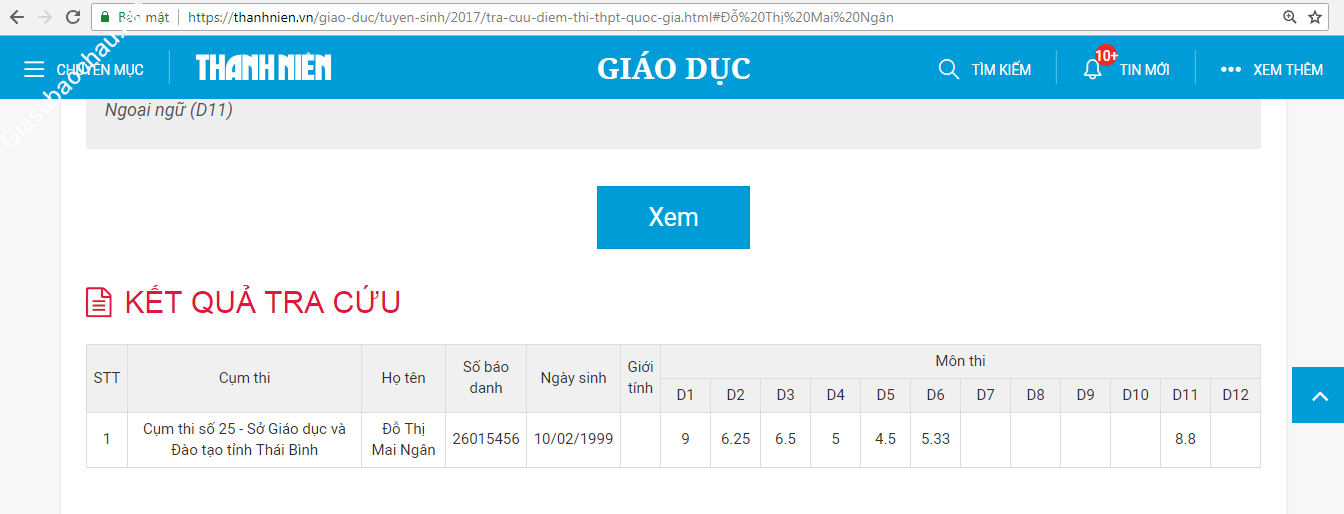The image size is (1344, 514).
Task: Click the D11 score cell 8.8
Action: 1185,439
